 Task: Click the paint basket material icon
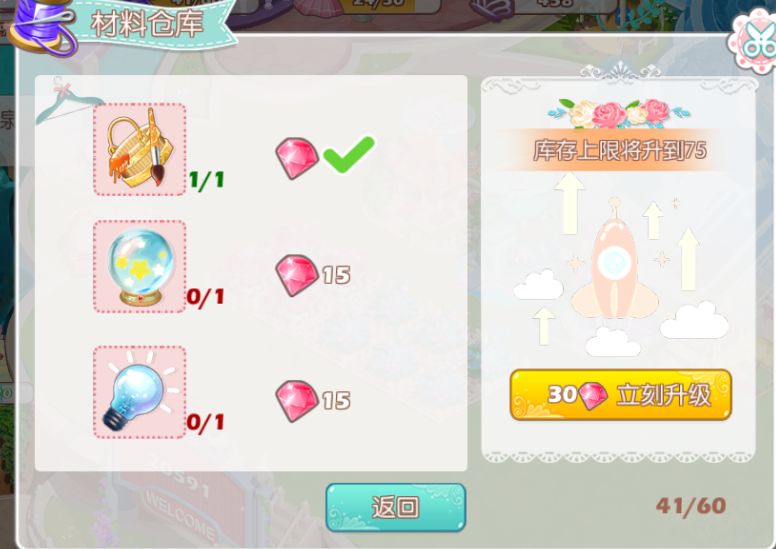coord(140,149)
